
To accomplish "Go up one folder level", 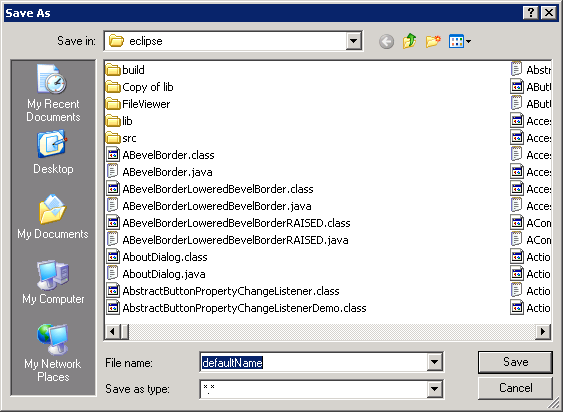I will point(409,41).
